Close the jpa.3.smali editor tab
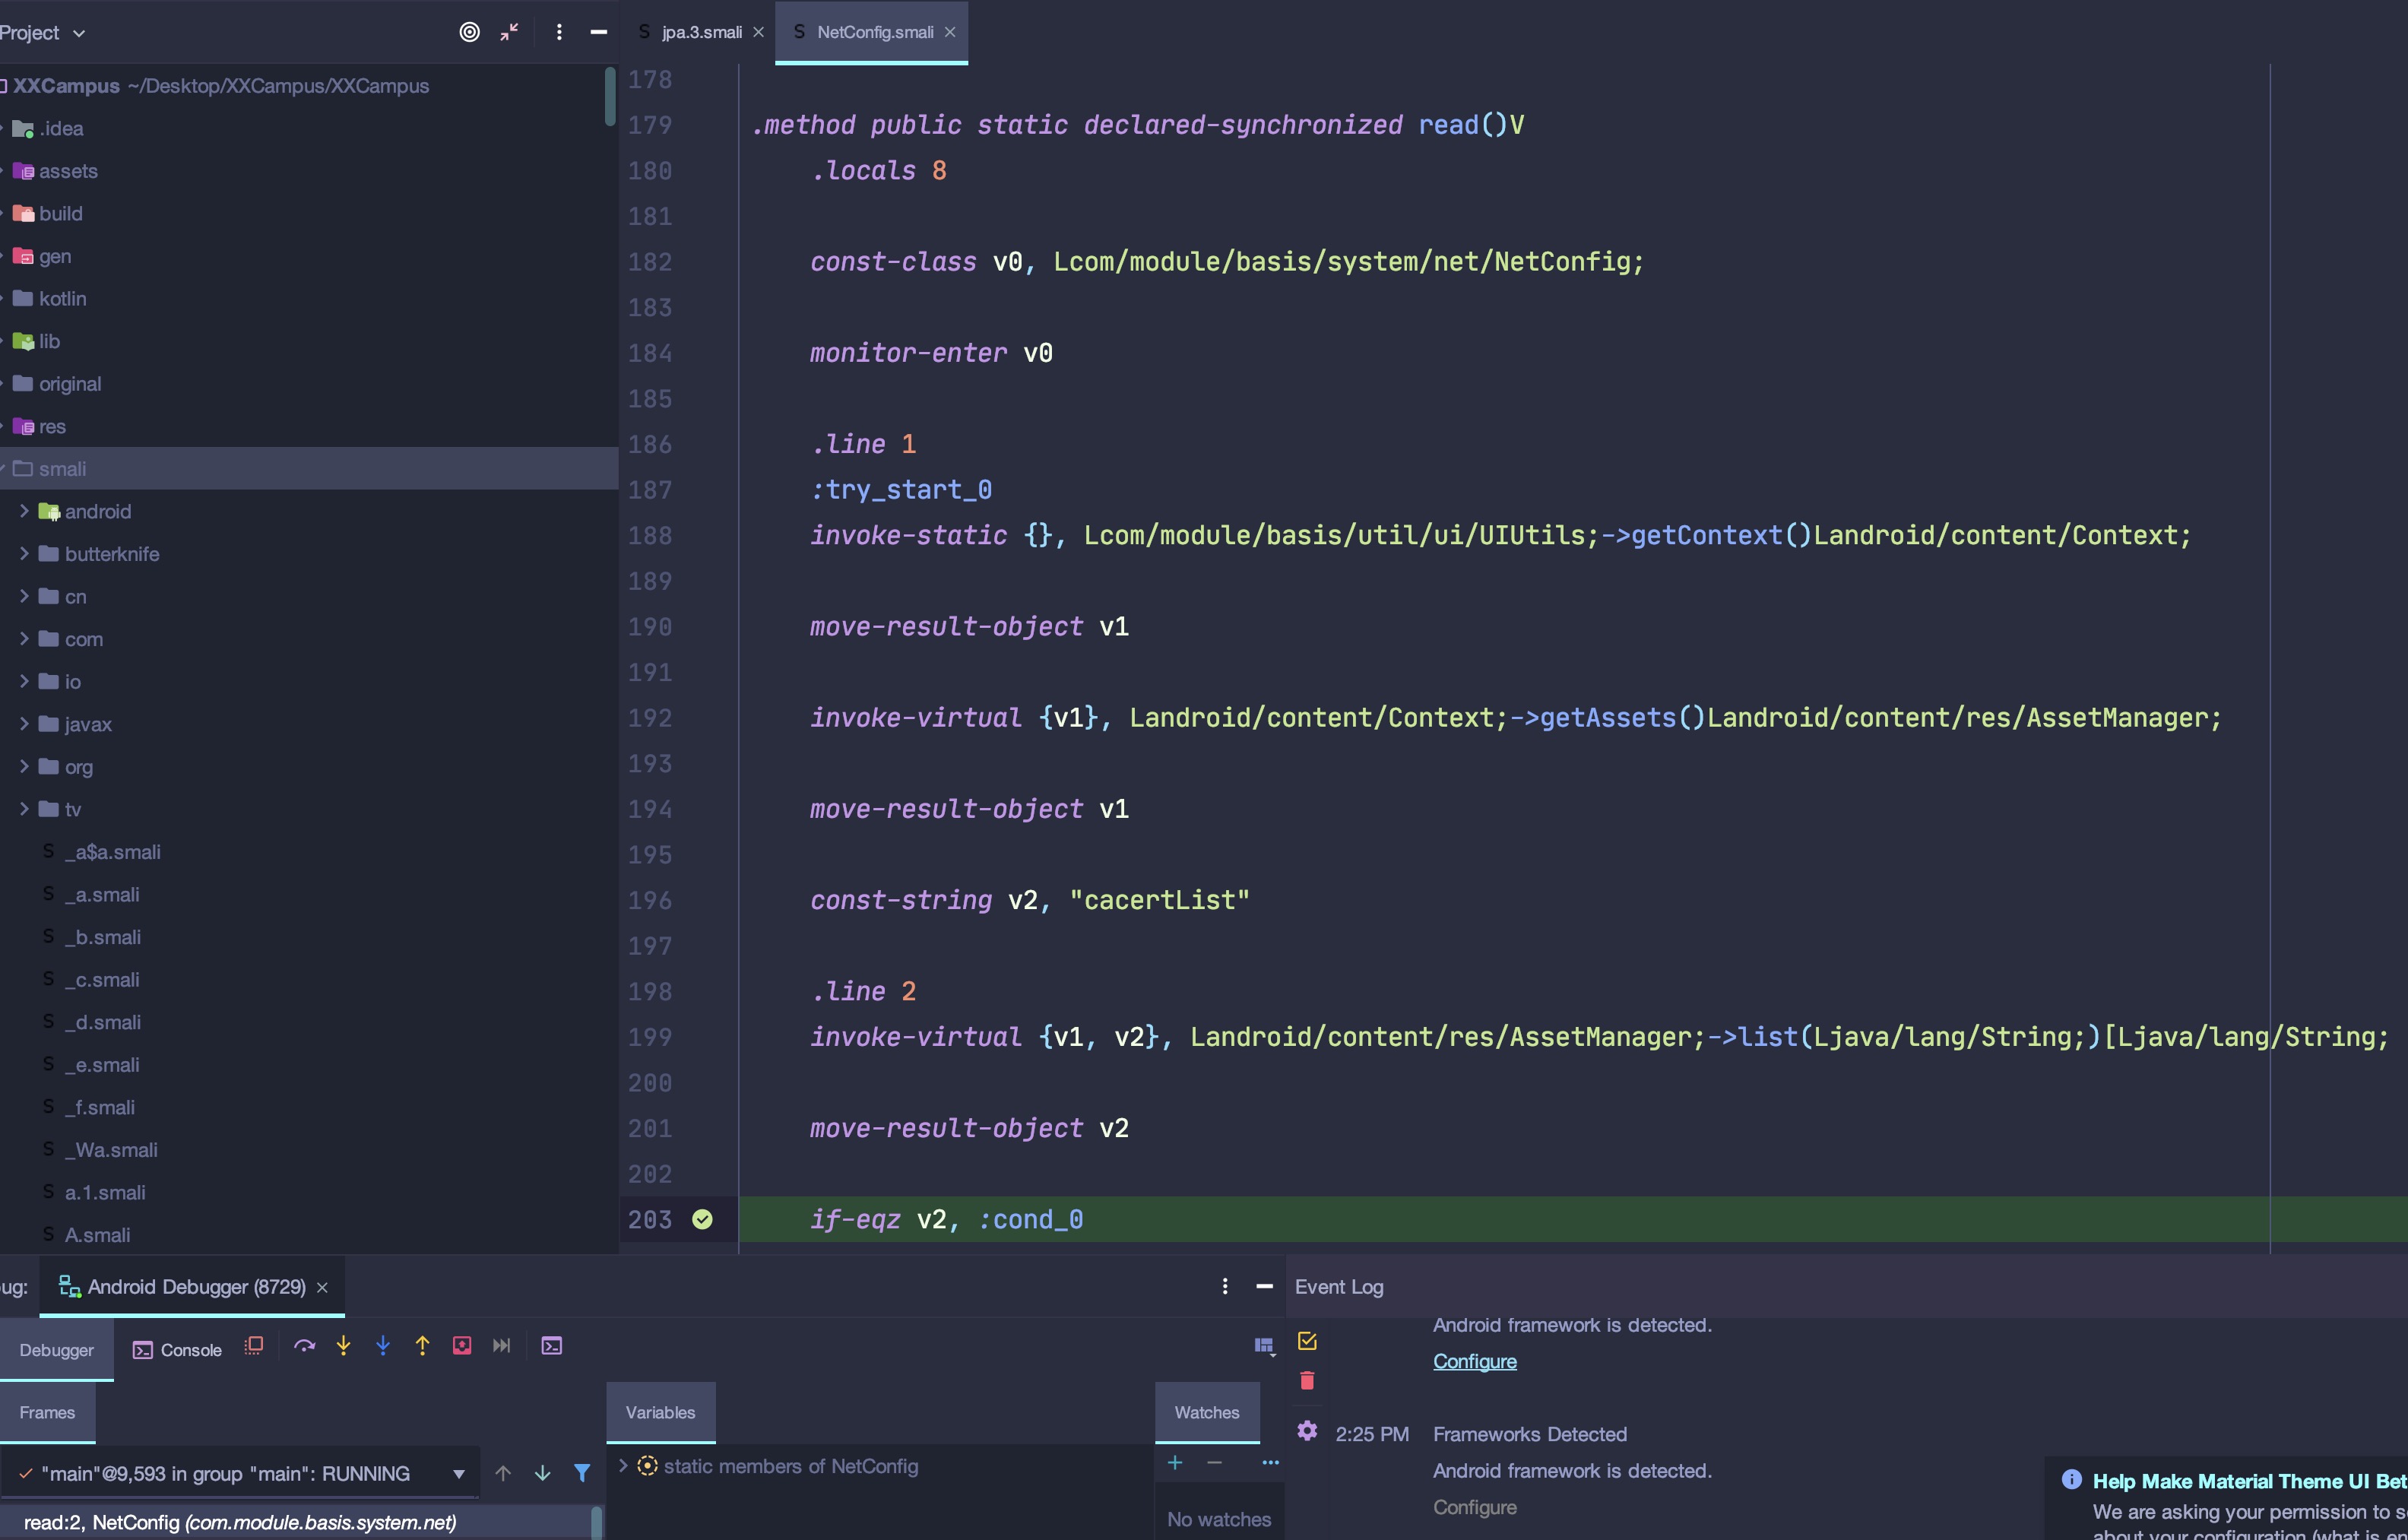This screenshot has height=1540, width=2408. click(758, 32)
